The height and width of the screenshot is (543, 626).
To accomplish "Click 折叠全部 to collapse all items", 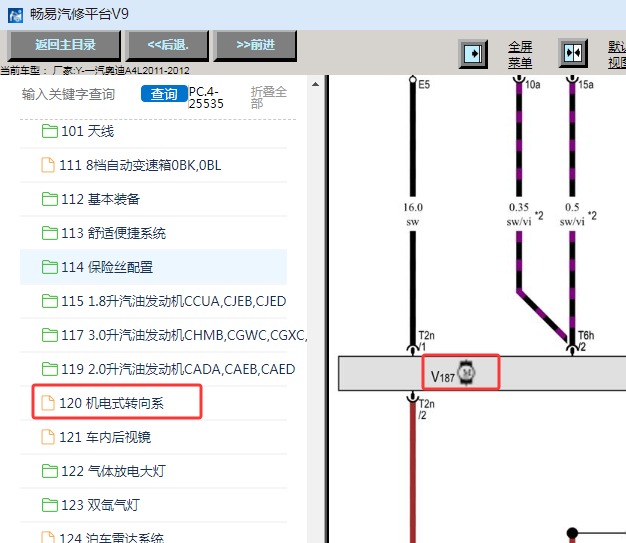I will click(268, 97).
